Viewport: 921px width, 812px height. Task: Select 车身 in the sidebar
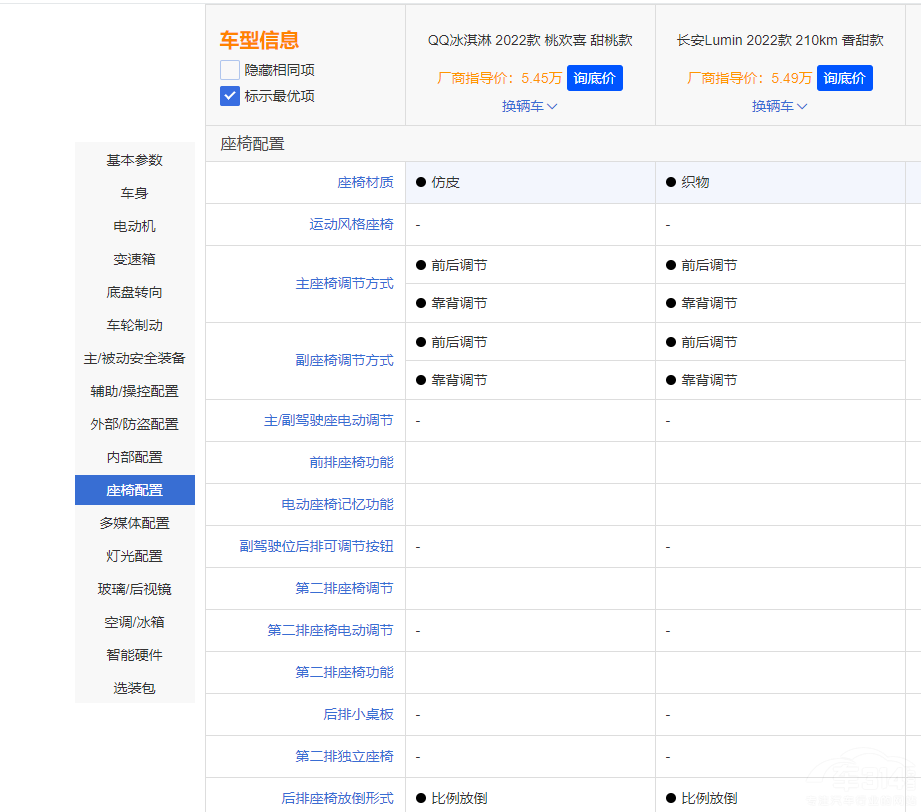[x=134, y=193]
